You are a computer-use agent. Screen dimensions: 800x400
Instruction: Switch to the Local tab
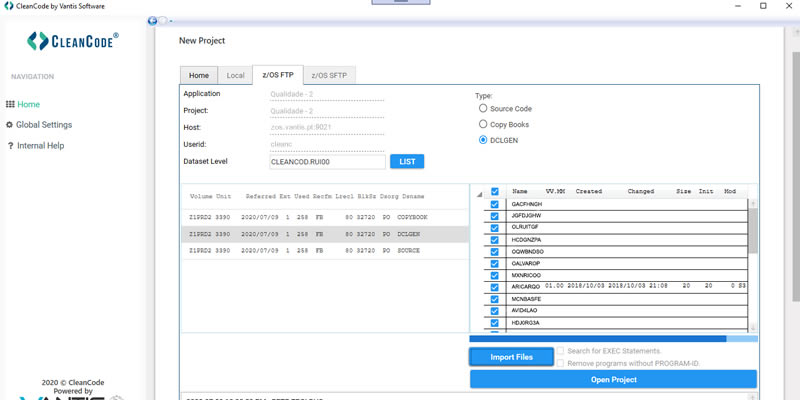click(x=235, y=75)
